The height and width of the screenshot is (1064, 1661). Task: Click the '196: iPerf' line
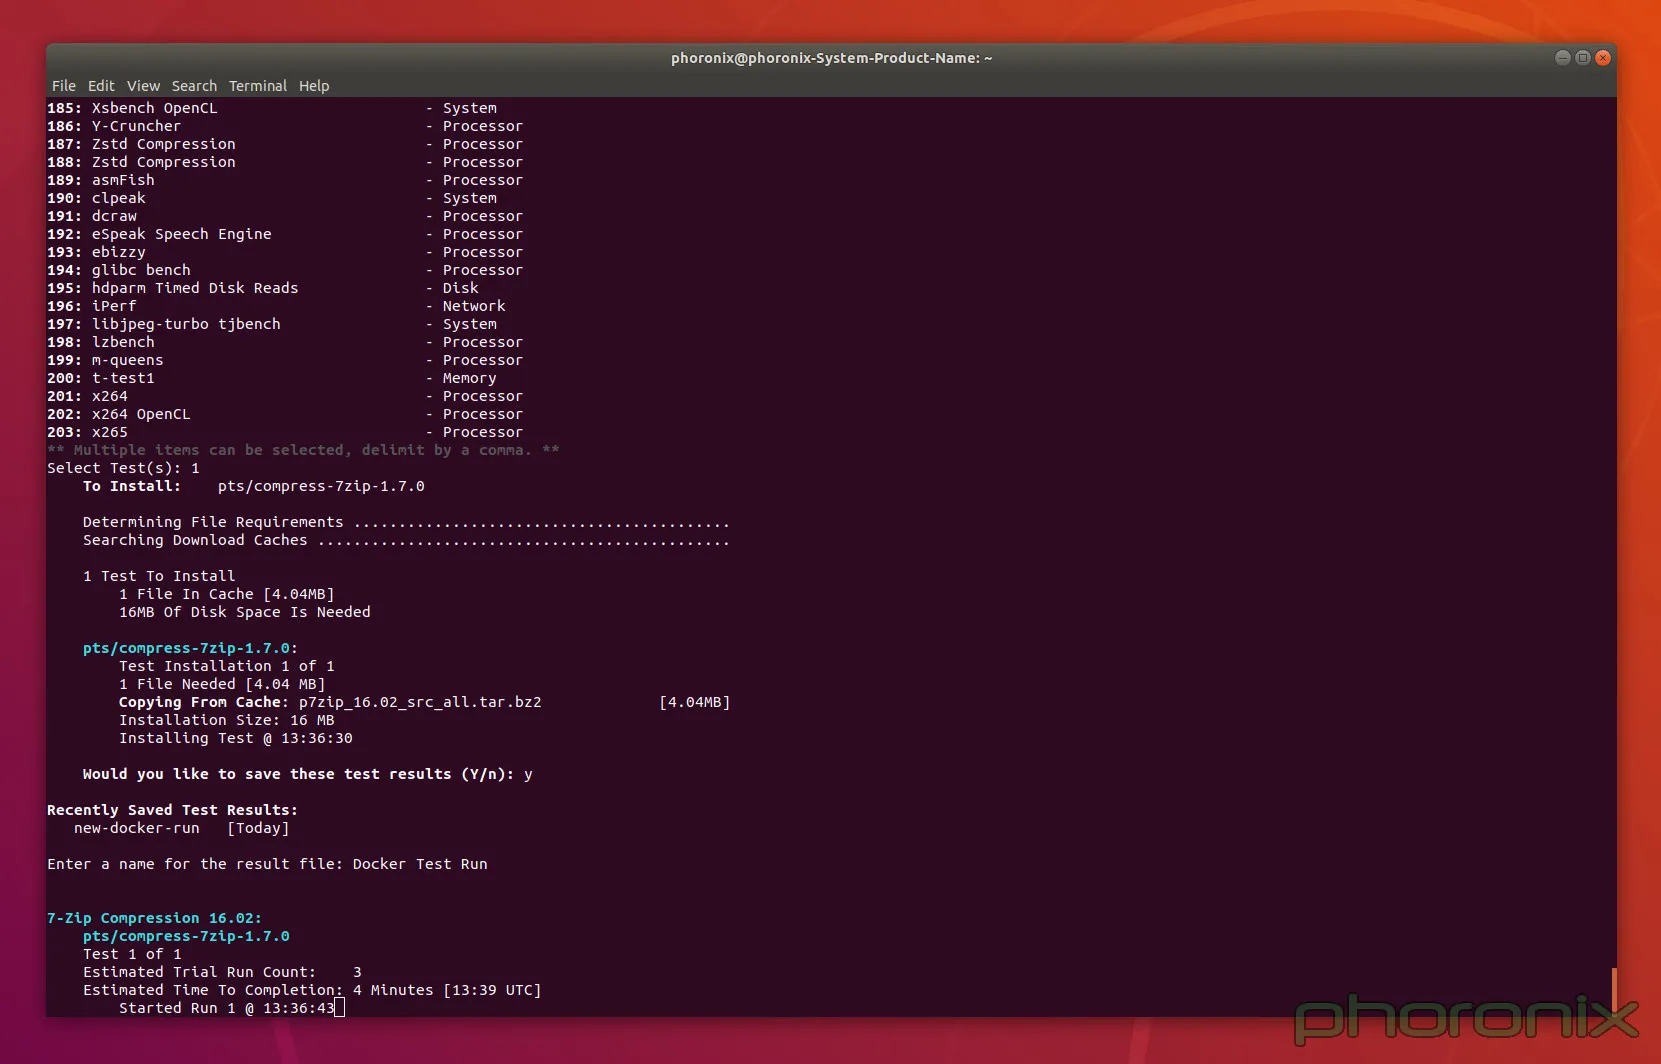pos(276,306)
